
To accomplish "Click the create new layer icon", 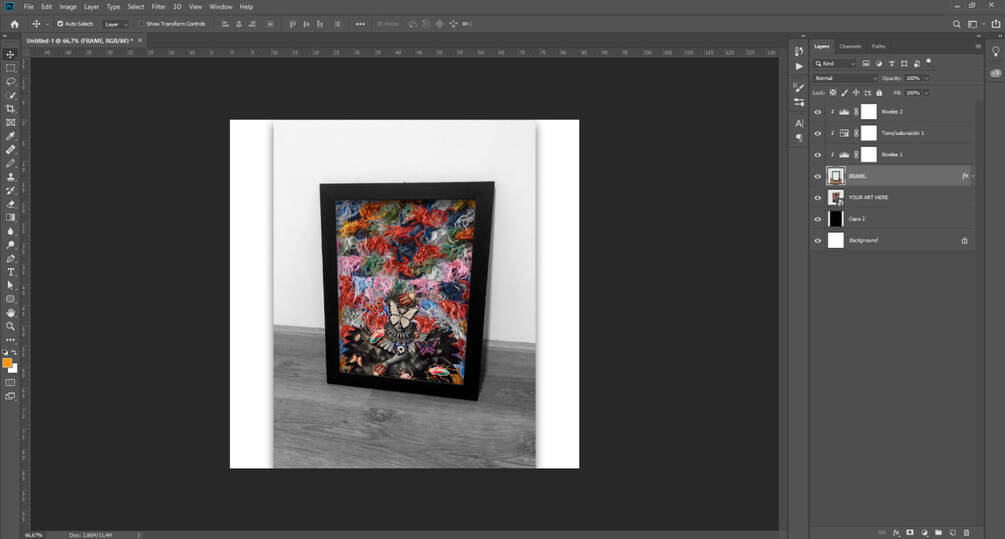I will (x=952, y=533).
